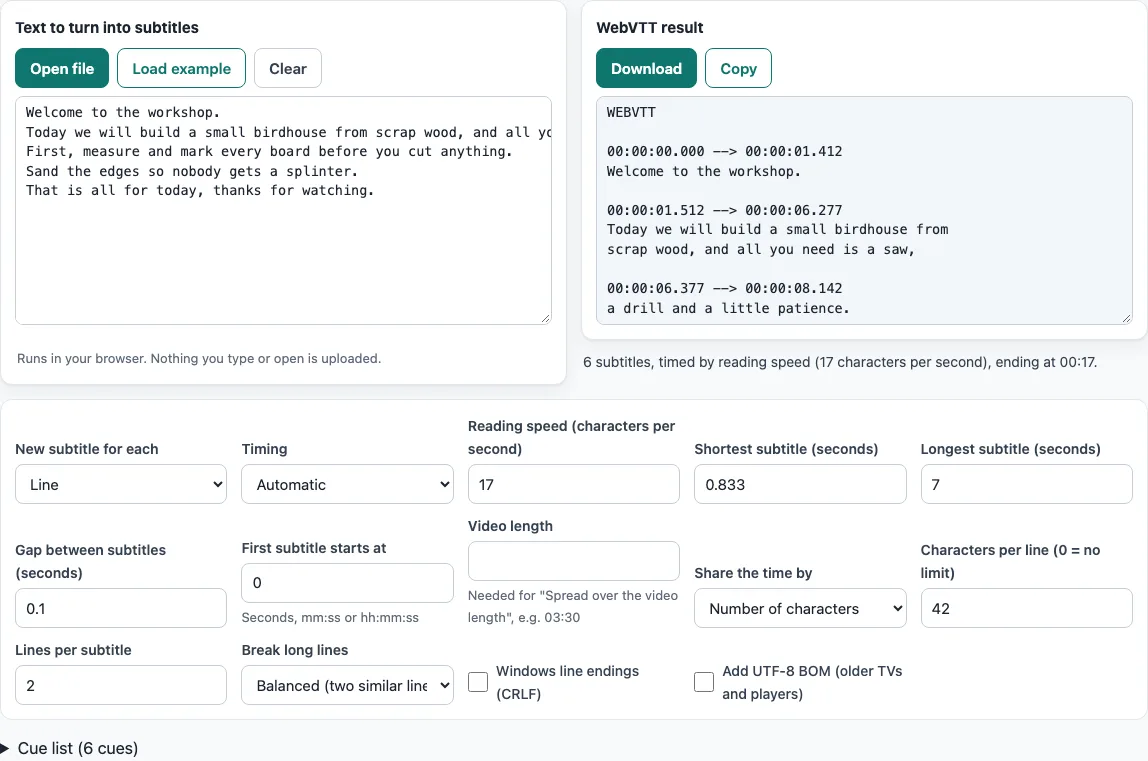
Task: Click the Open file button
Action: (x=62, y=68)
